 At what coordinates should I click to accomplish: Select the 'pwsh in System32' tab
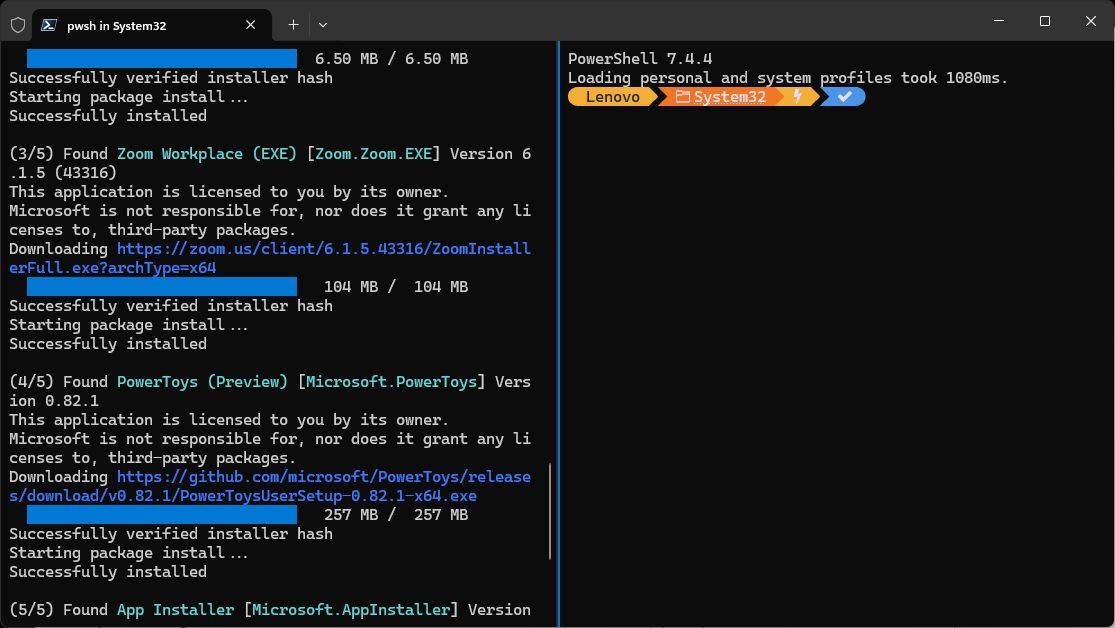pos(152,25)
